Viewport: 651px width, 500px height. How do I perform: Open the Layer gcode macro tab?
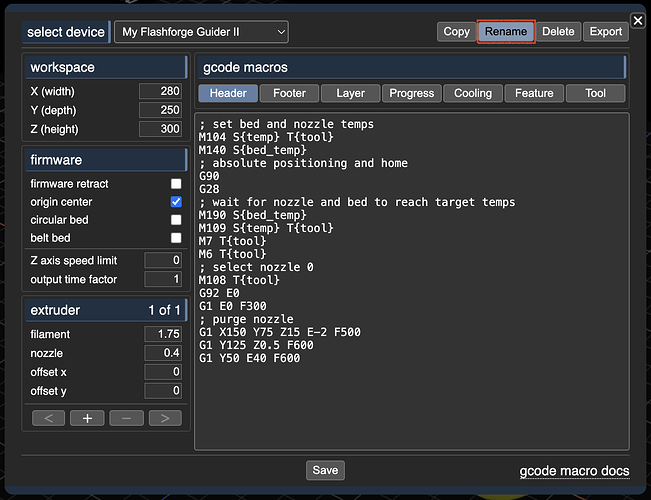tap(350, 93)
